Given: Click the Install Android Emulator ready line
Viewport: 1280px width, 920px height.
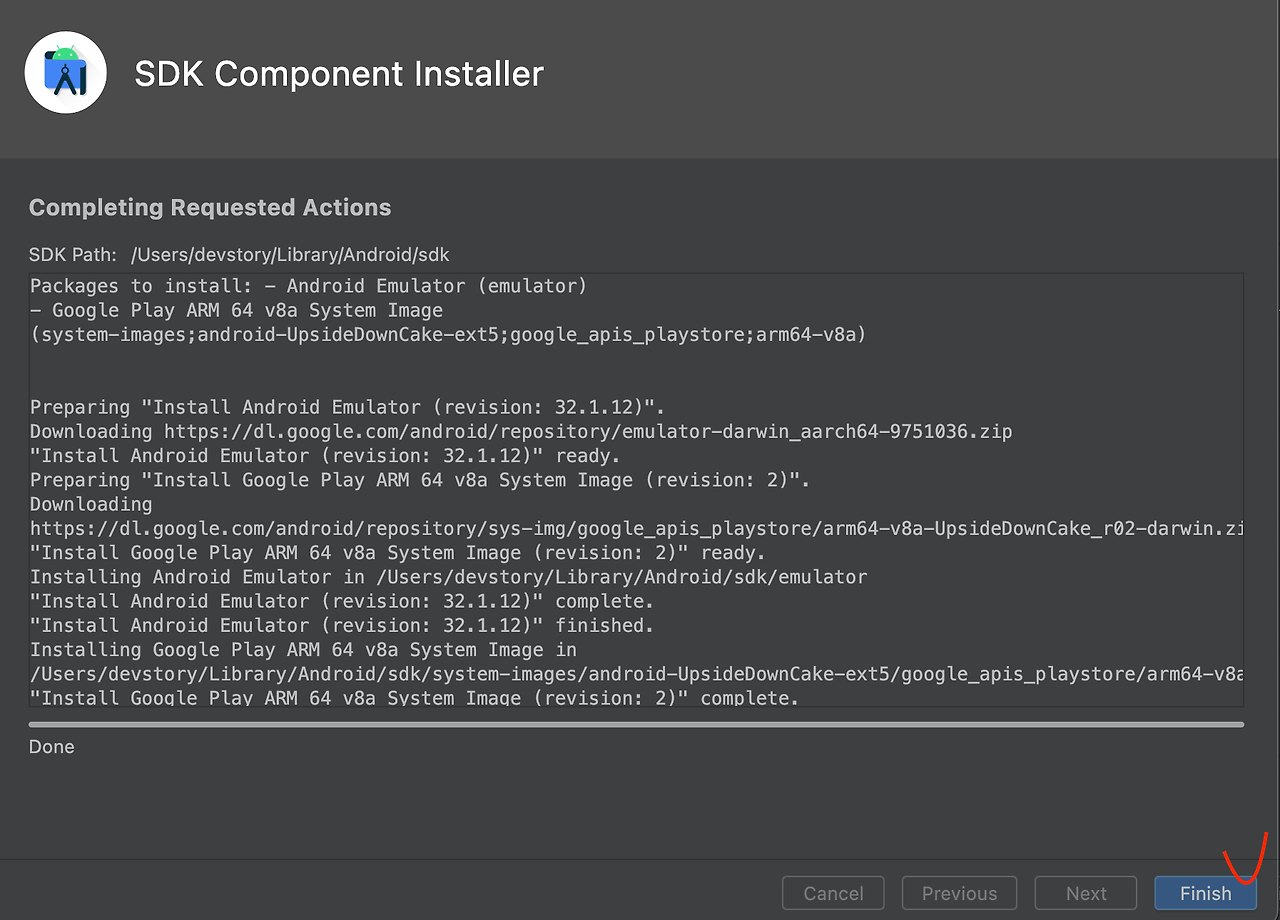Looking at the screenshot, I should click(325, 456).
